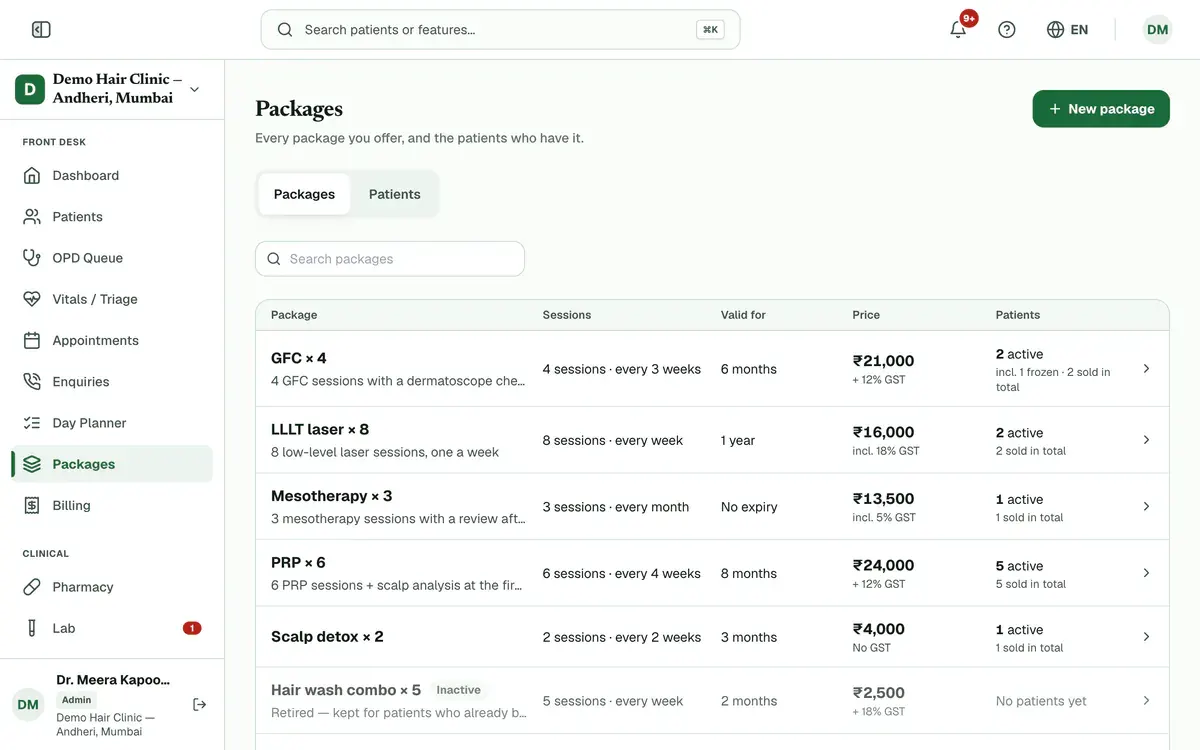Select the Scalp detox × 2 package name
Screen dimensions: 1200x750
point(327,637)
